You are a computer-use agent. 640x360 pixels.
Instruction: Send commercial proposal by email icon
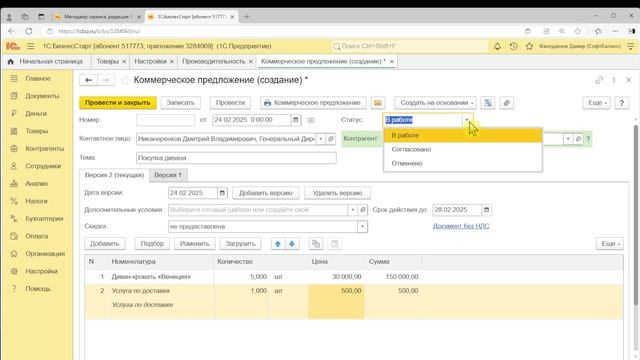click(x=378, y=103)
